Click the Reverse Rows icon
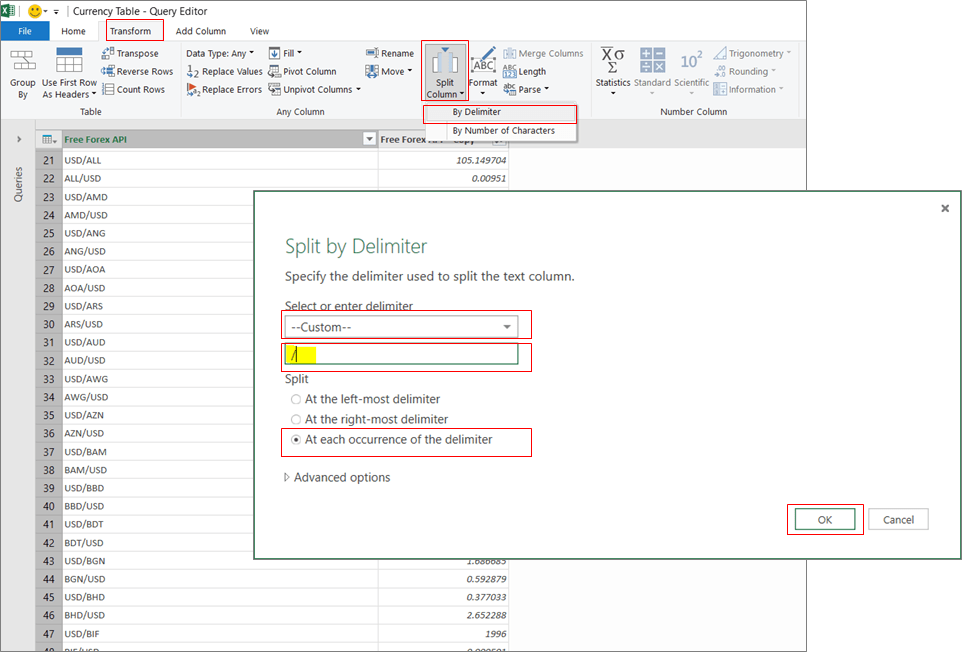Image resolution: width=962 pixels, height=652 pixels. tap(108, 71)
